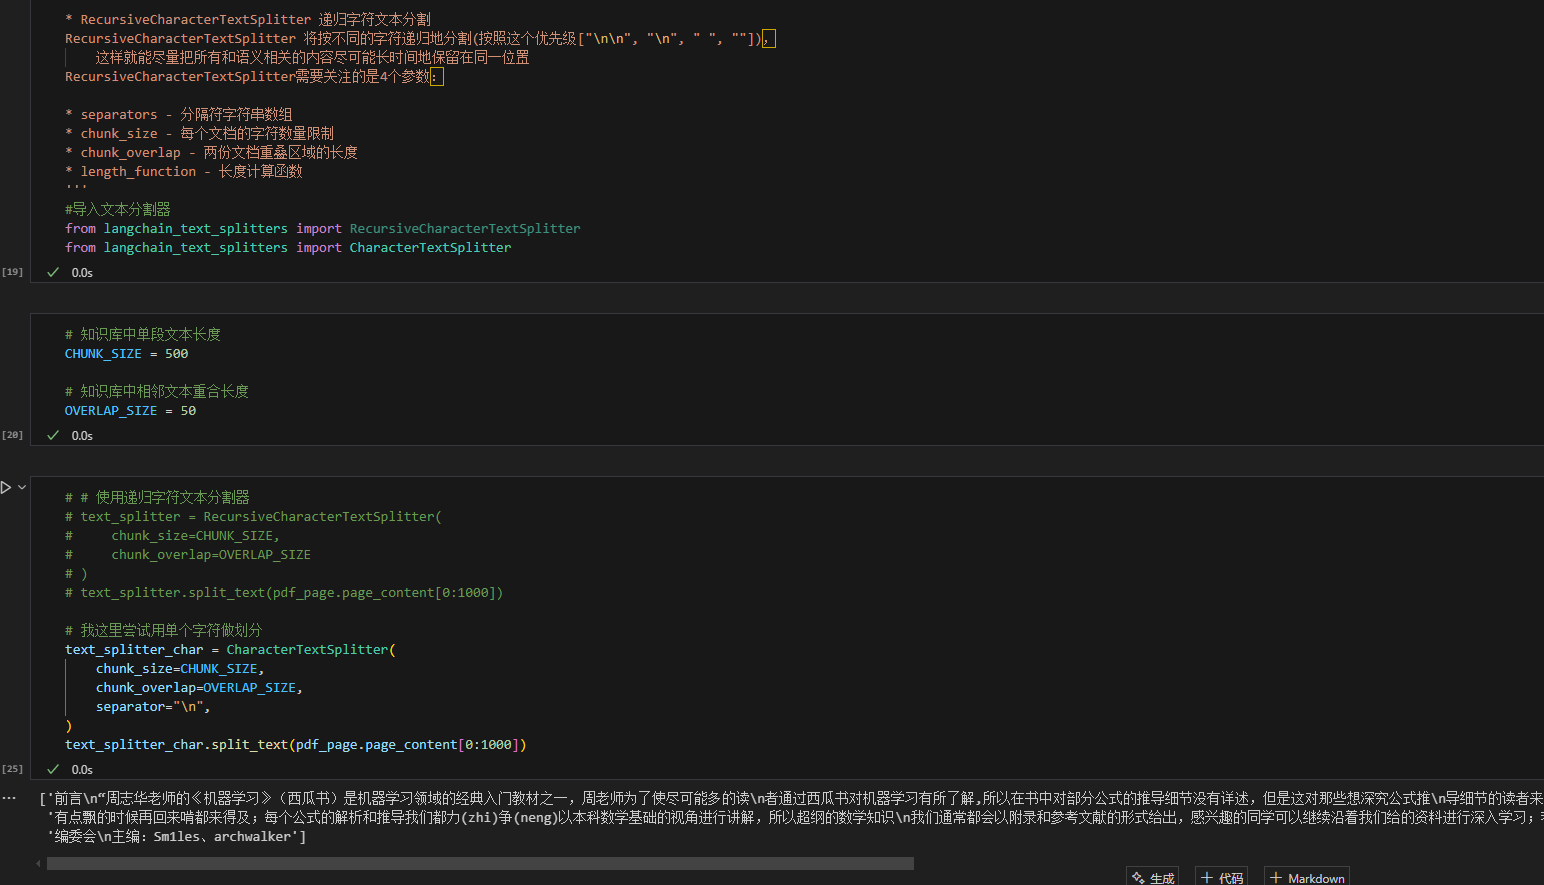Click the comment '#导入文本分割器'
The width and height of the screenshot is (1544, 885).
tap(118, 209)
